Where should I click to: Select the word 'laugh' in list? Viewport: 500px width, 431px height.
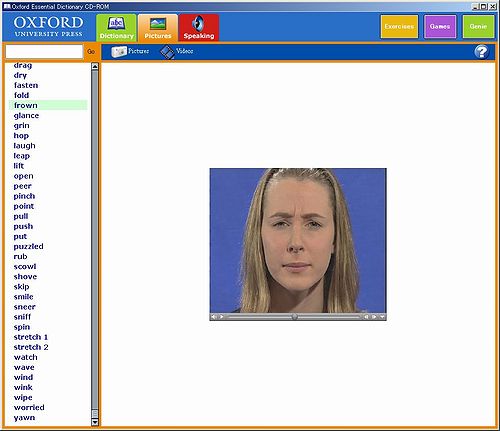(x=24, y=146)
